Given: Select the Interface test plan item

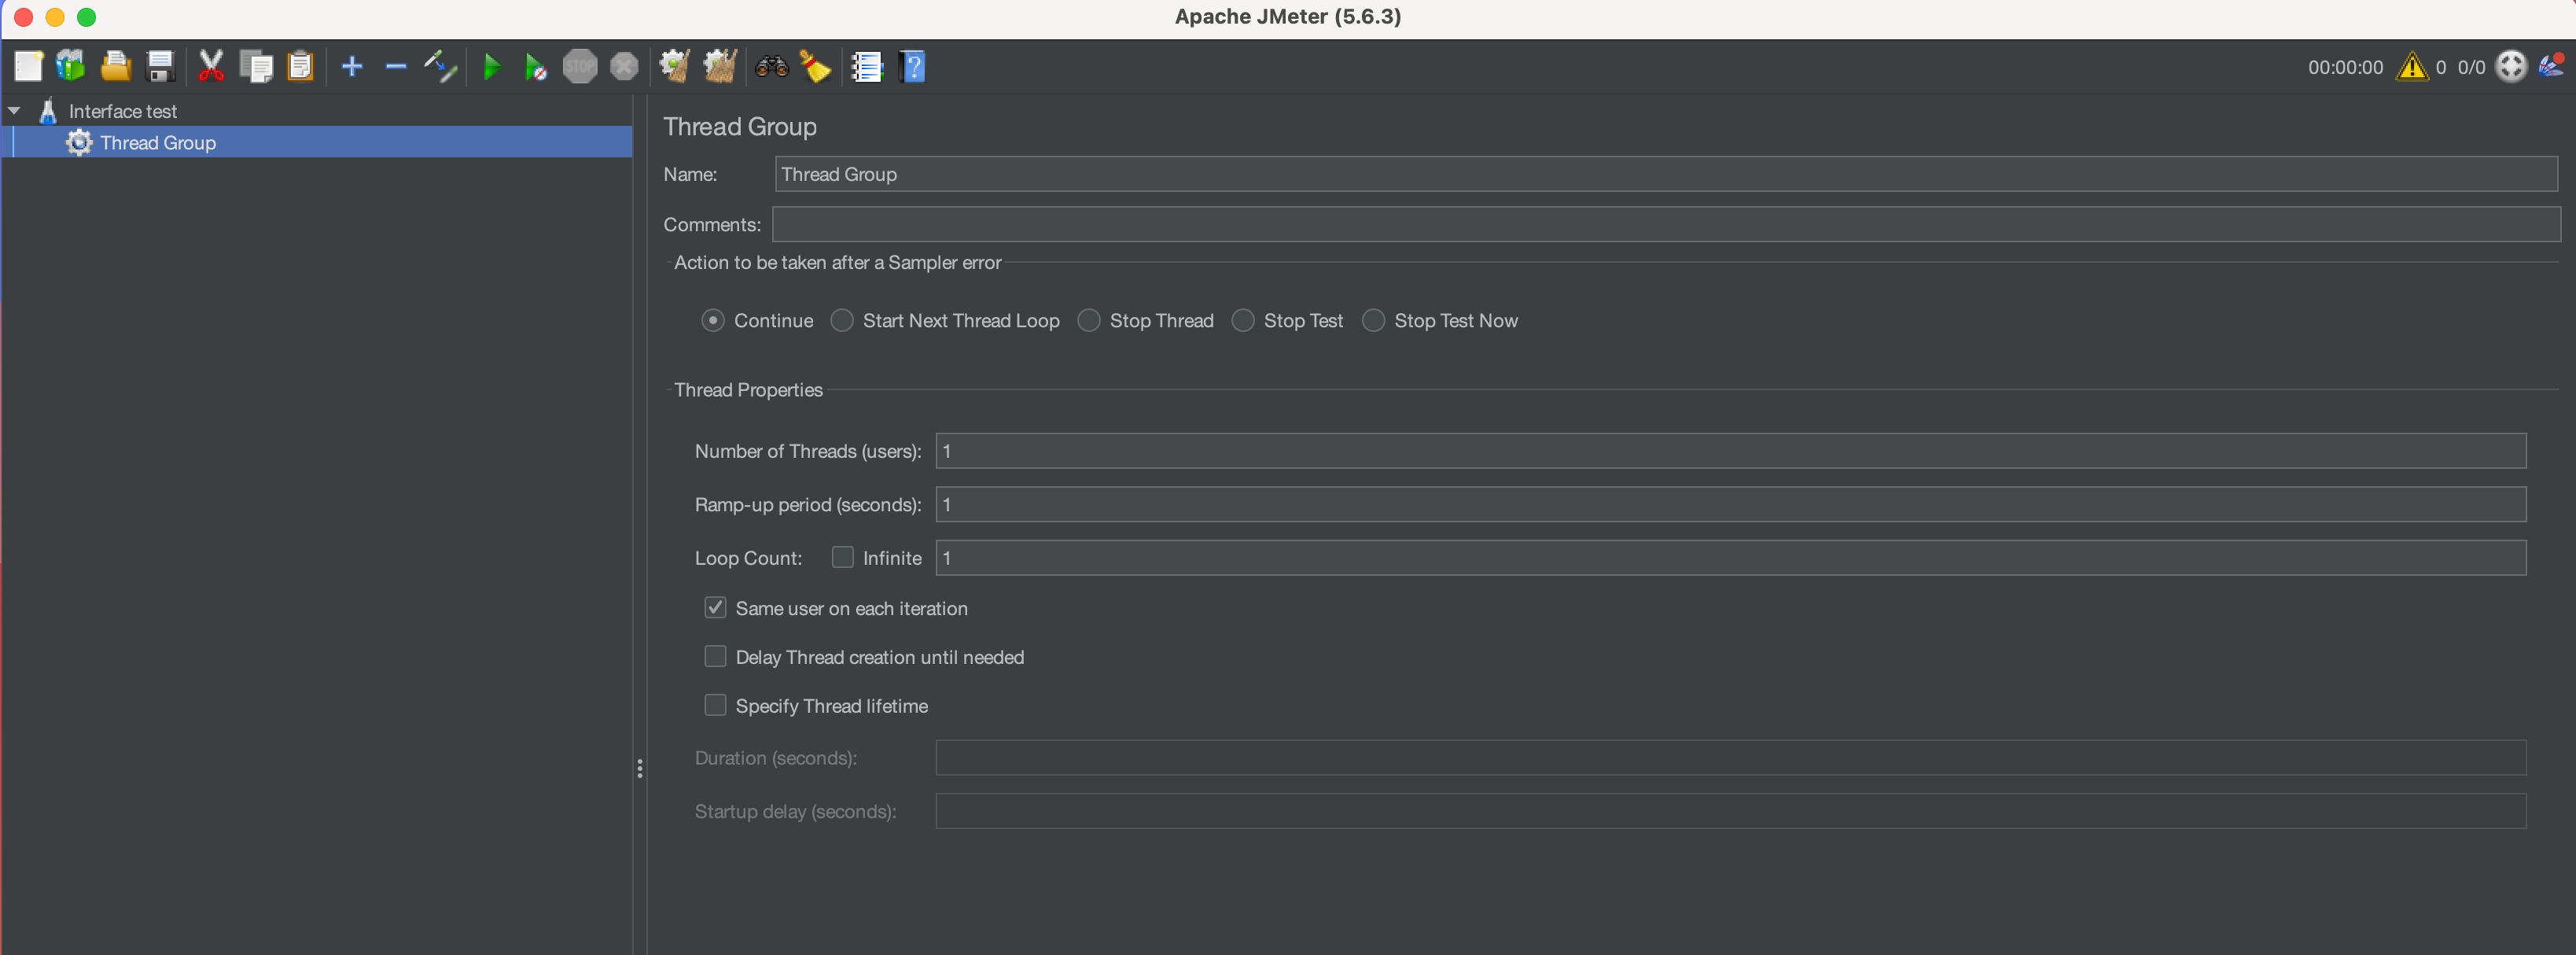Looking at the screenshot, I should point(122,111).
